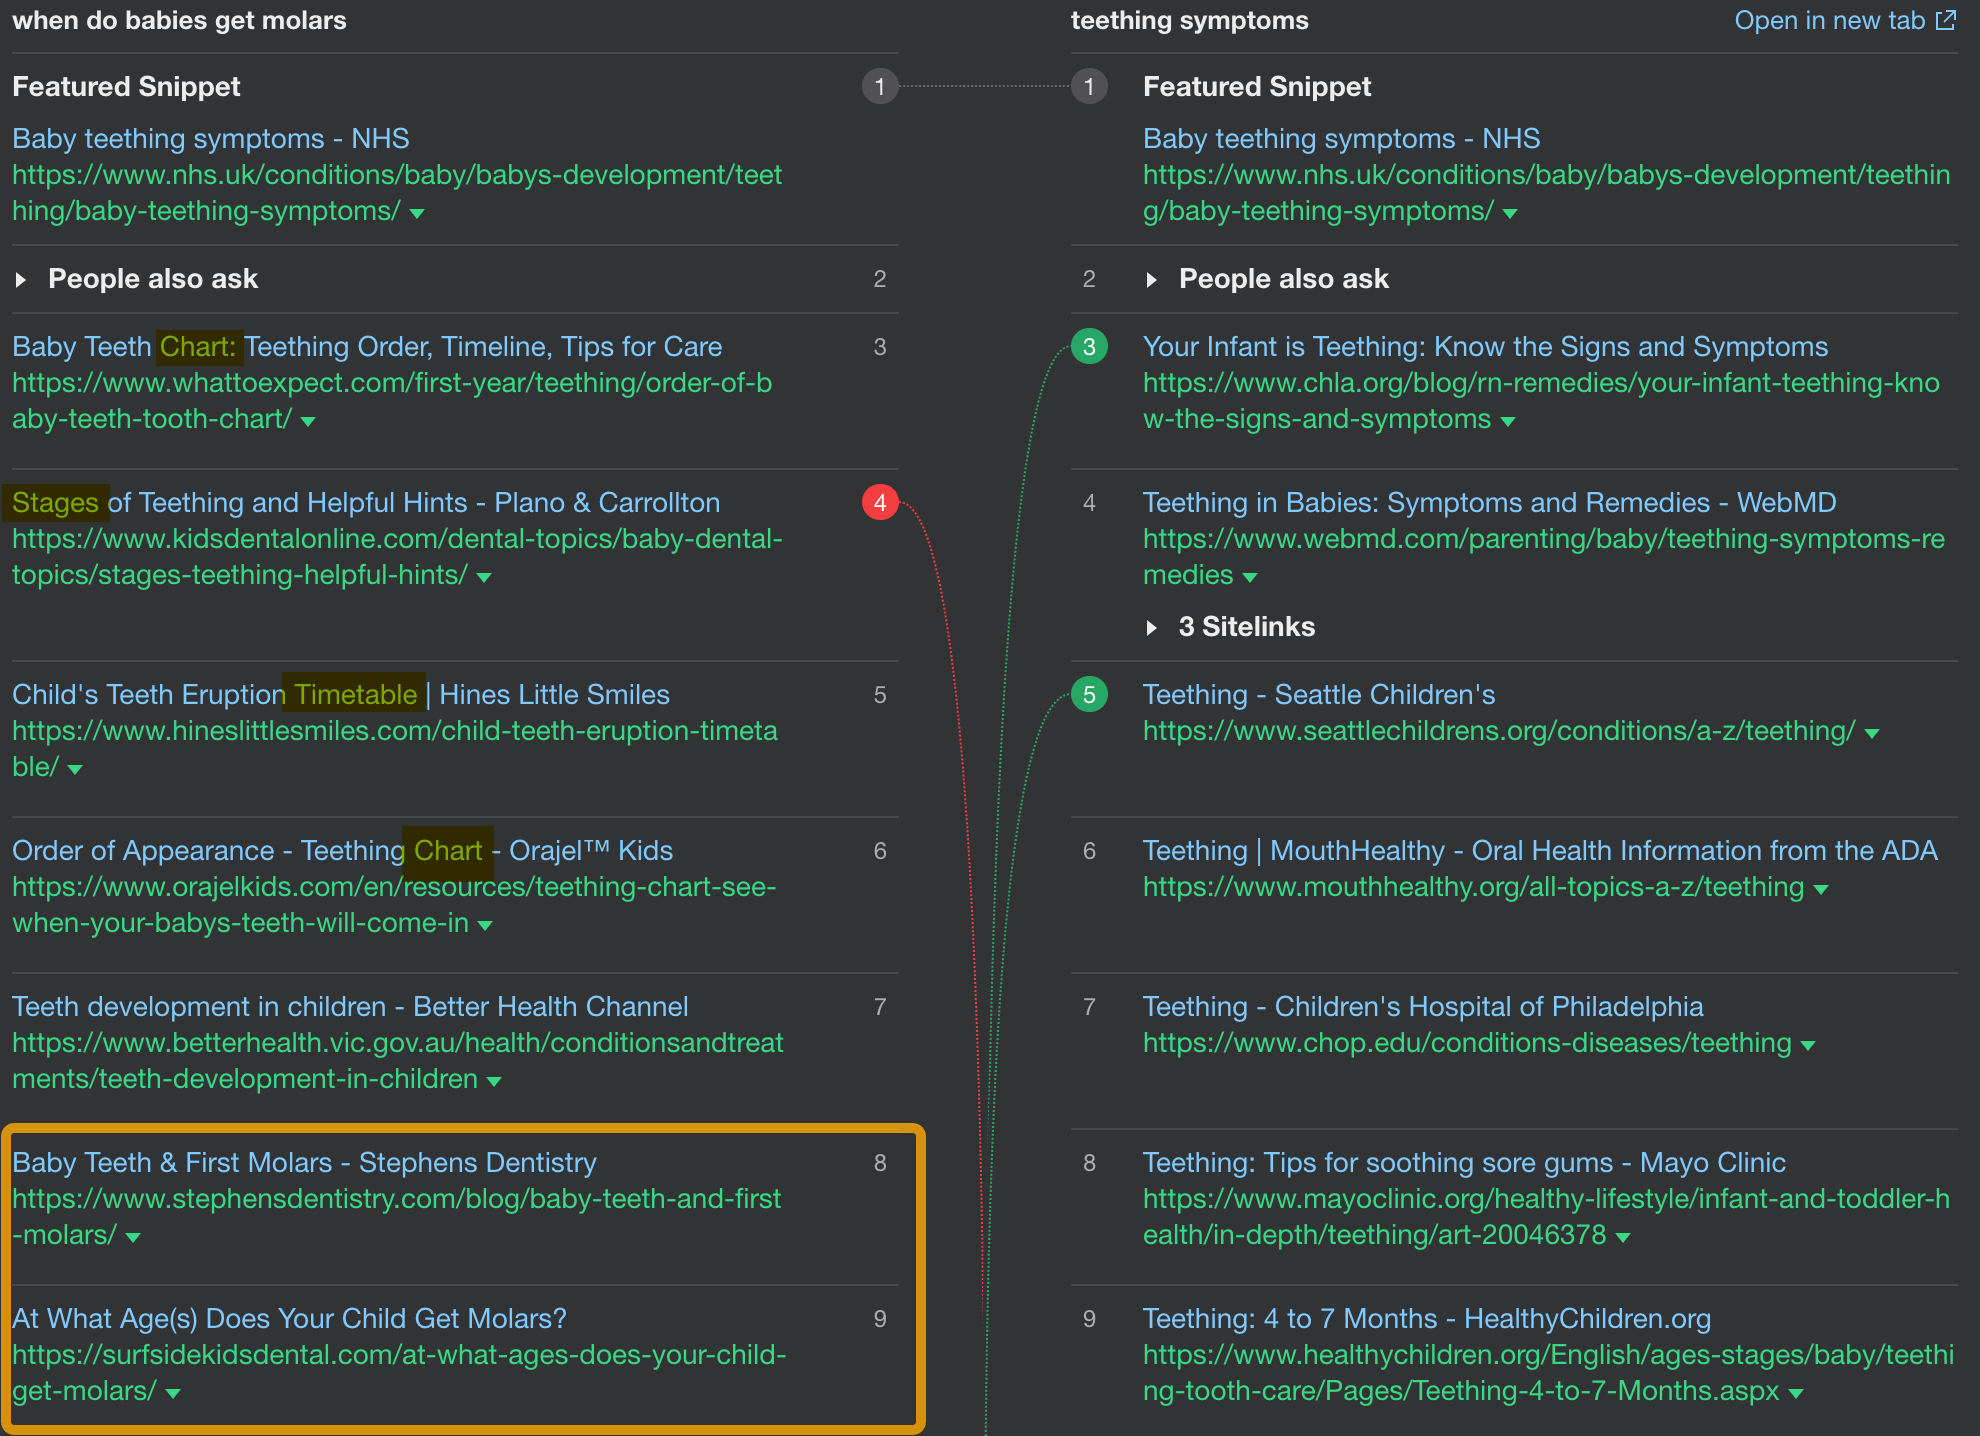The image size is (1980, 1436).
Task: Click the position 9 number beside HealthyChildren result
Action: [x=1089, y=1319]
